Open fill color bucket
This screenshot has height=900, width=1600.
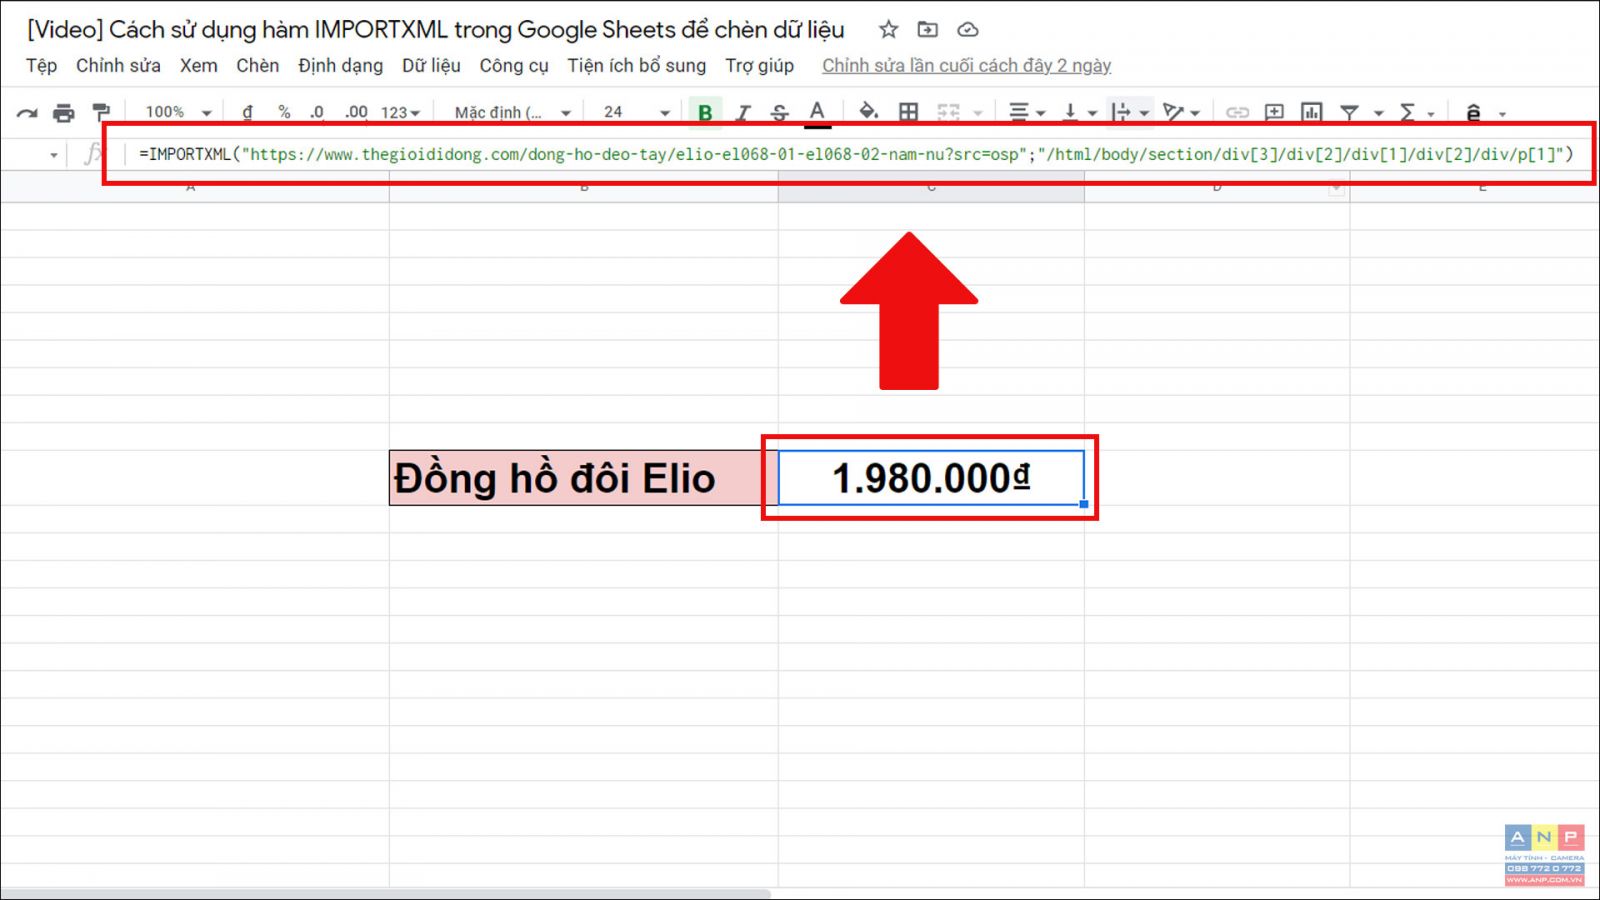868,111
